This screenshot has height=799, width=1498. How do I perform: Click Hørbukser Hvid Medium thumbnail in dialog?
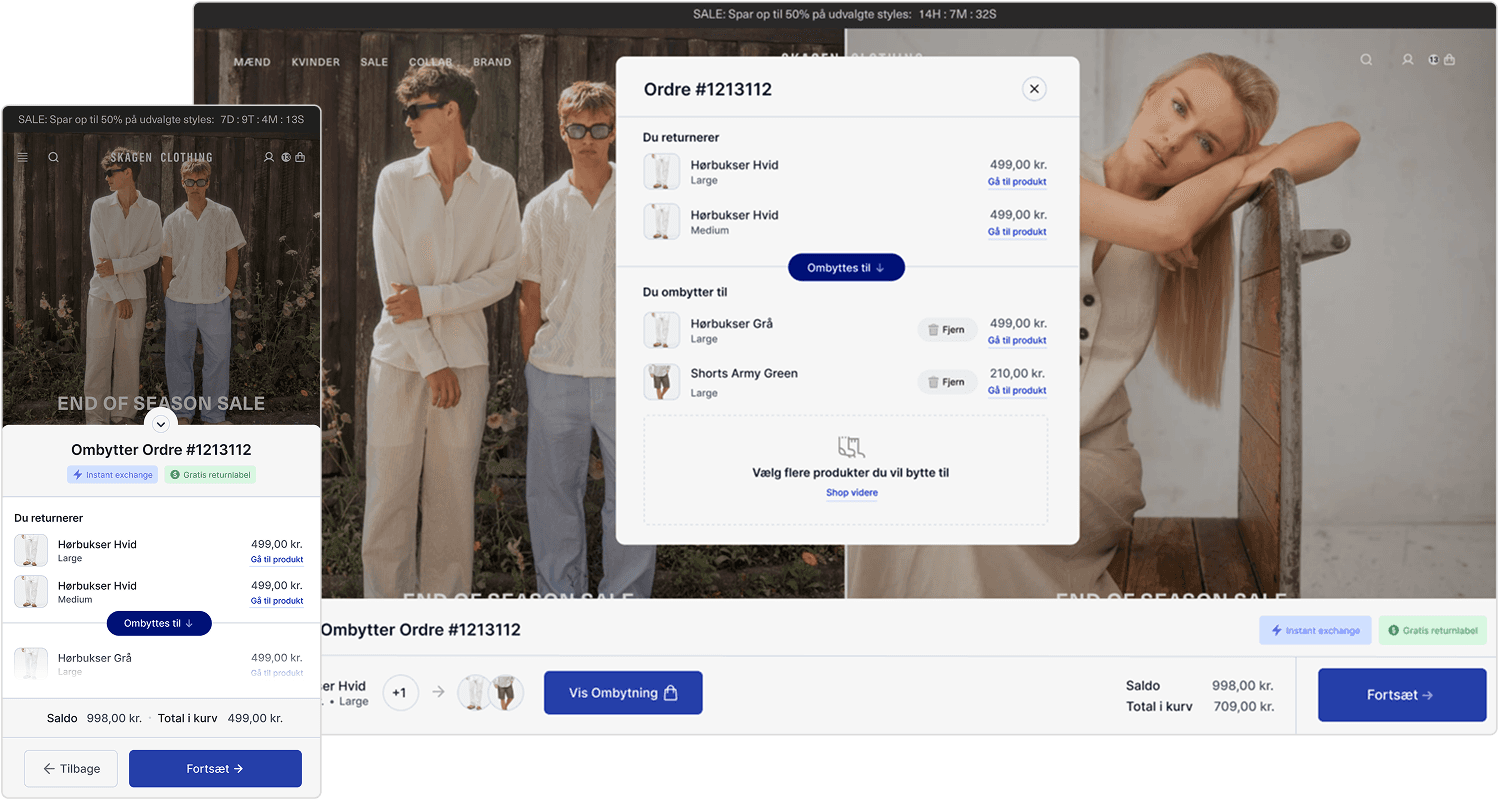[x=661, y=222]
